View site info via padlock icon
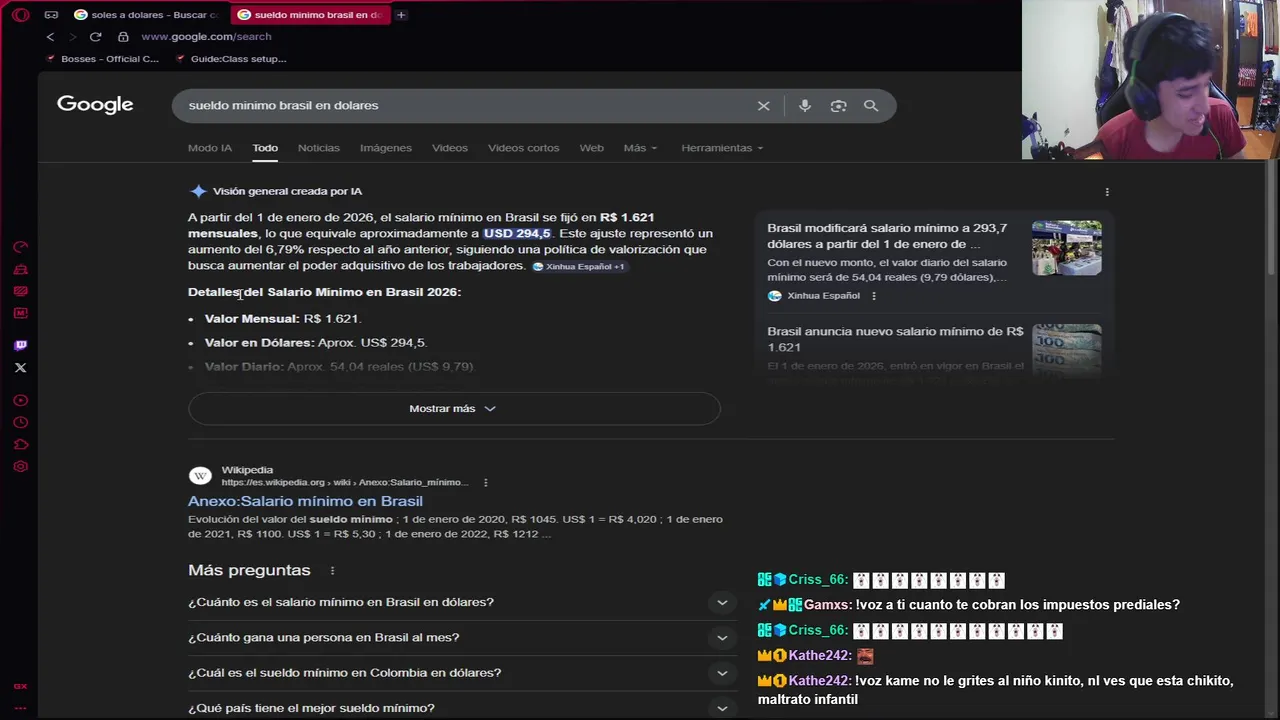 click(123, 37)
